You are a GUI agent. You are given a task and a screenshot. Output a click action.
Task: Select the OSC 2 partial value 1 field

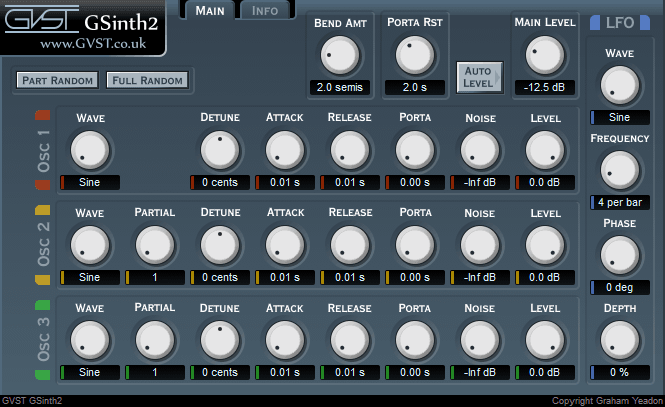pos(155,277)
